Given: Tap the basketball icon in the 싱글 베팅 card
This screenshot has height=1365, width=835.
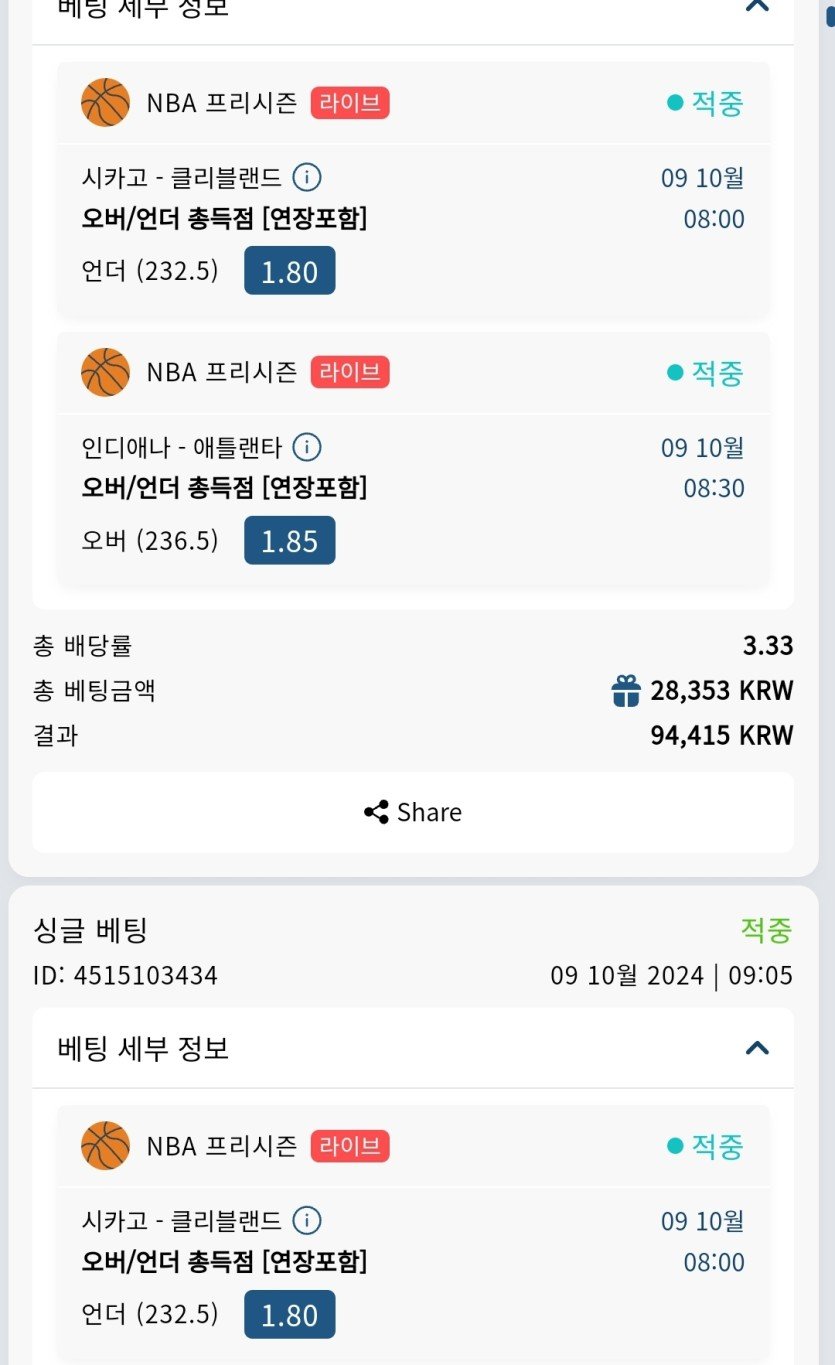Looking at the screenshot, I should [x=105, y=1146].
